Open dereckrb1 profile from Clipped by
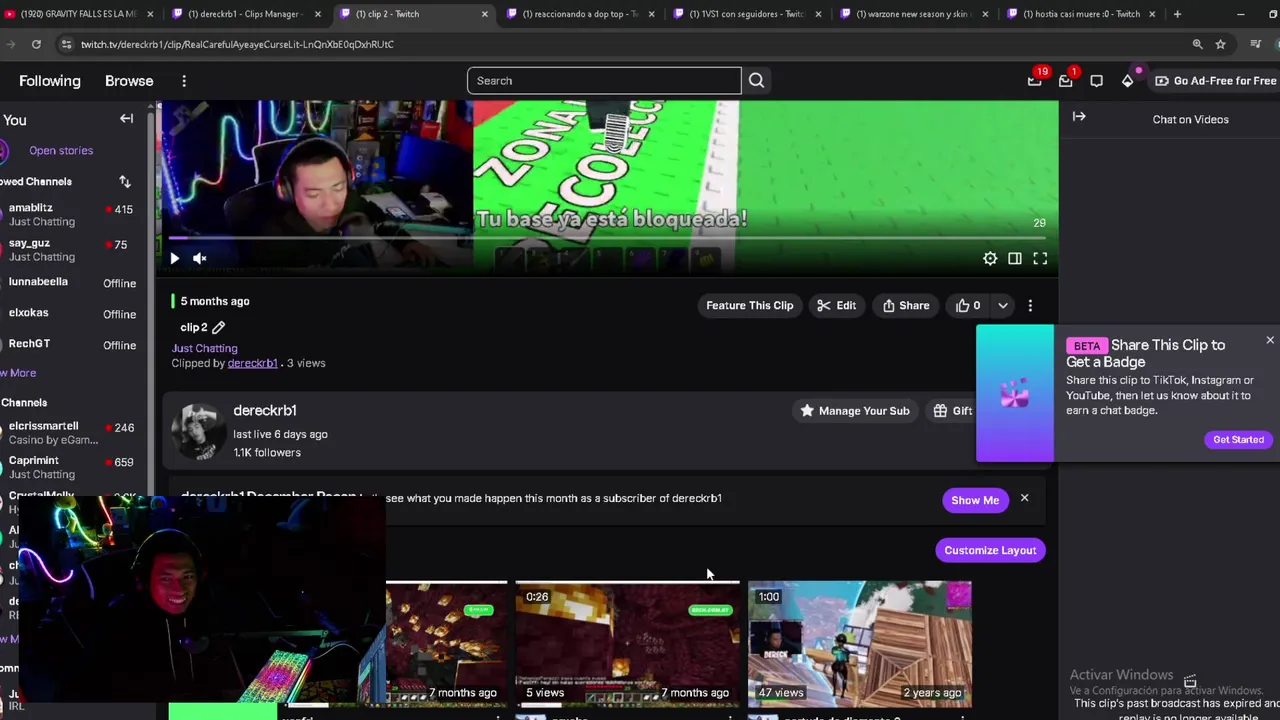The image size is (1280, 720). 252,363
